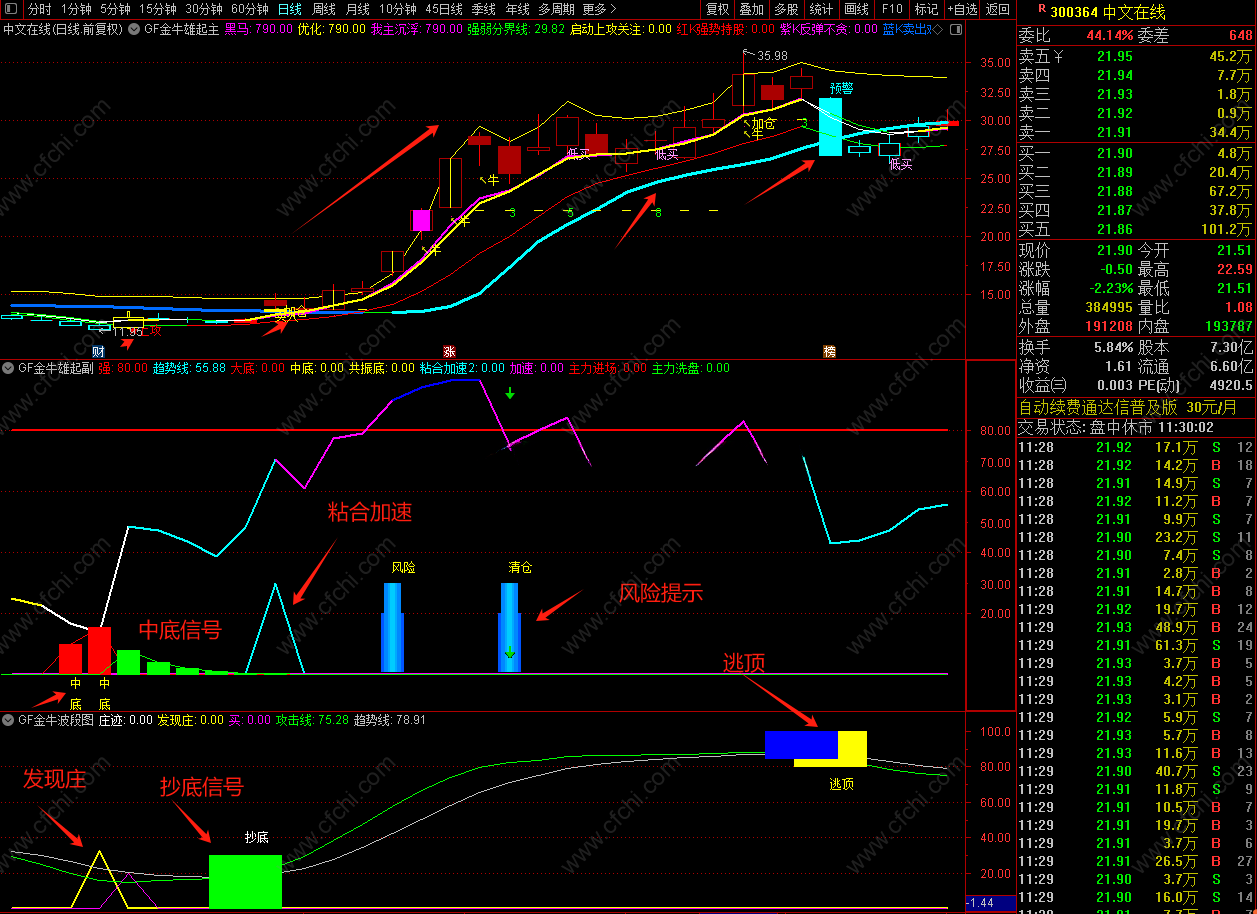Click the 抄底 green signal block
The height and width of the screenshot is (914, 1257).
[245, 881]
